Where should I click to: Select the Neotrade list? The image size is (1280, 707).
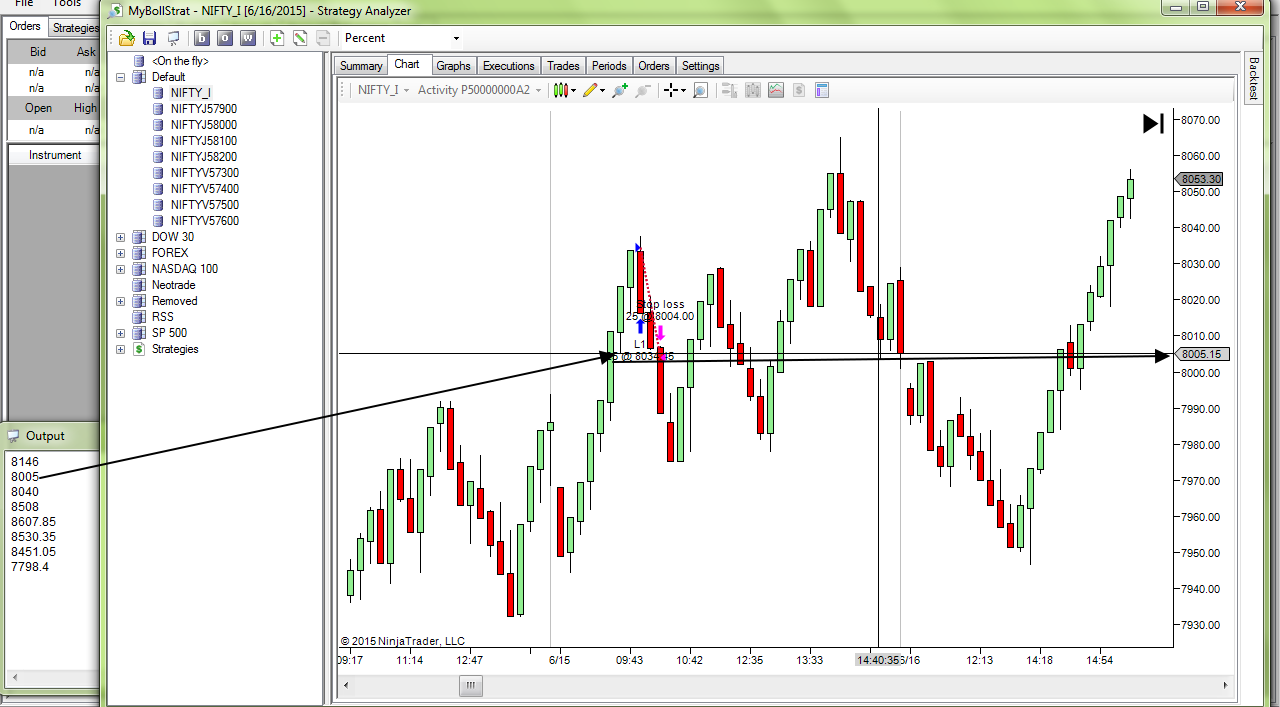coord(174,285)
